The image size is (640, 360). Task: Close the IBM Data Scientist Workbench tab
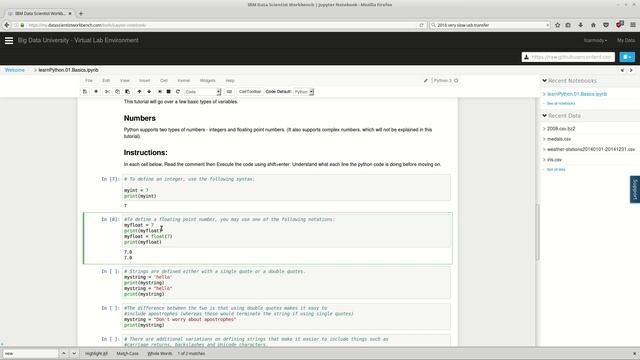70,13
